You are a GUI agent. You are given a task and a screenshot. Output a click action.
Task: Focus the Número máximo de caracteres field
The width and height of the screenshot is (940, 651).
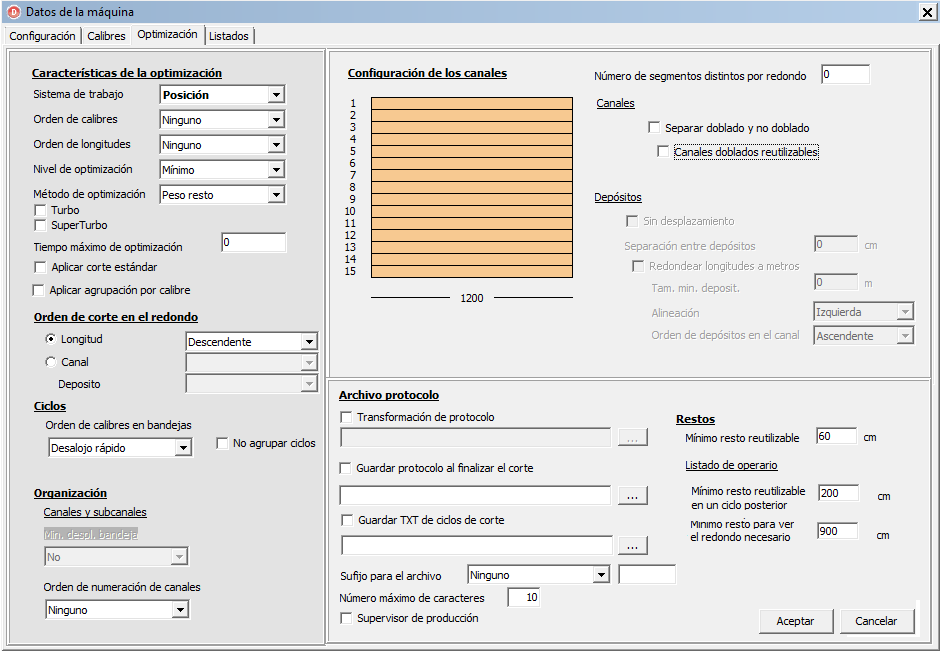pos(523,597)
